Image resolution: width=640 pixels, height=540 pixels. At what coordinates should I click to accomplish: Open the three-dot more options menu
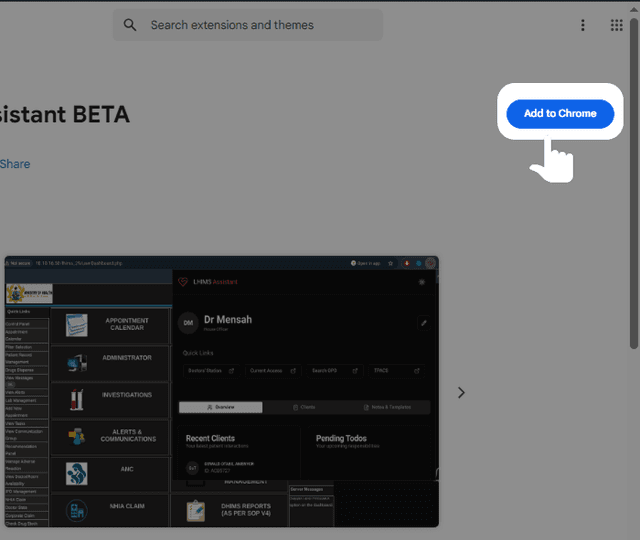coord(583,25)
